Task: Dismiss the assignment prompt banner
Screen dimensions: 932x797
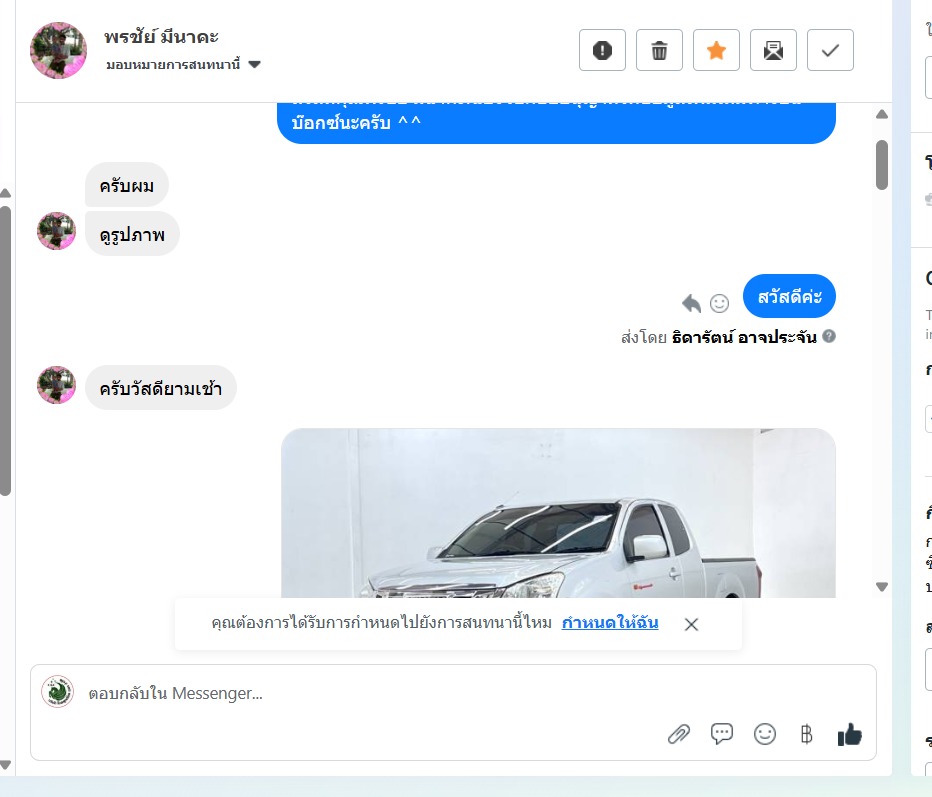Action: point(691,624)
